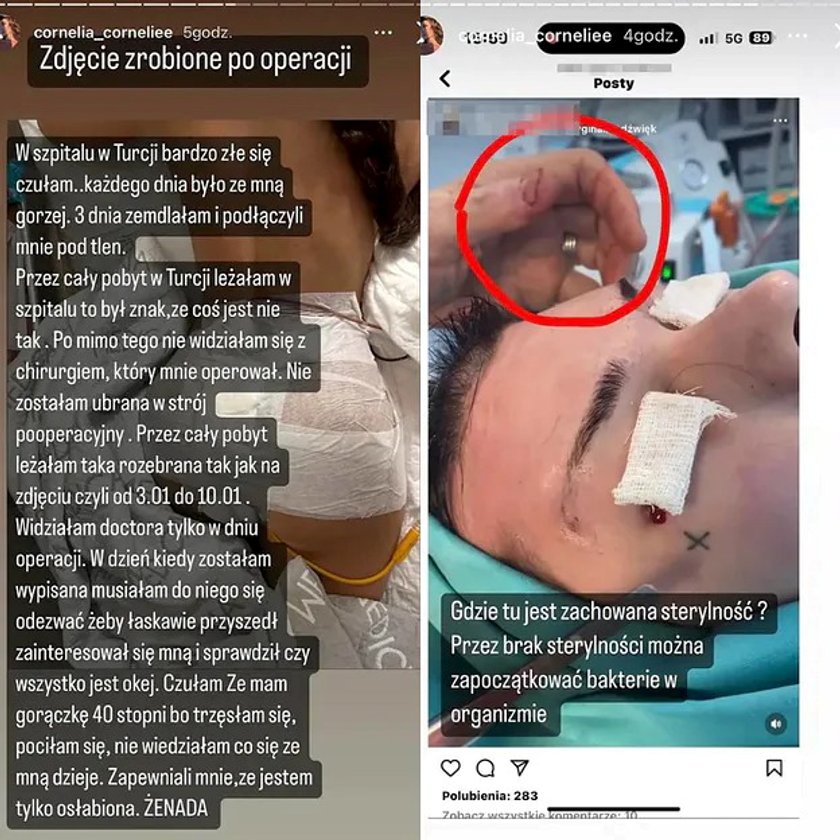Mute the video with speaker icon
This screenshot has height=840, width=840.
pyautogui.click(x=776, y=724)
